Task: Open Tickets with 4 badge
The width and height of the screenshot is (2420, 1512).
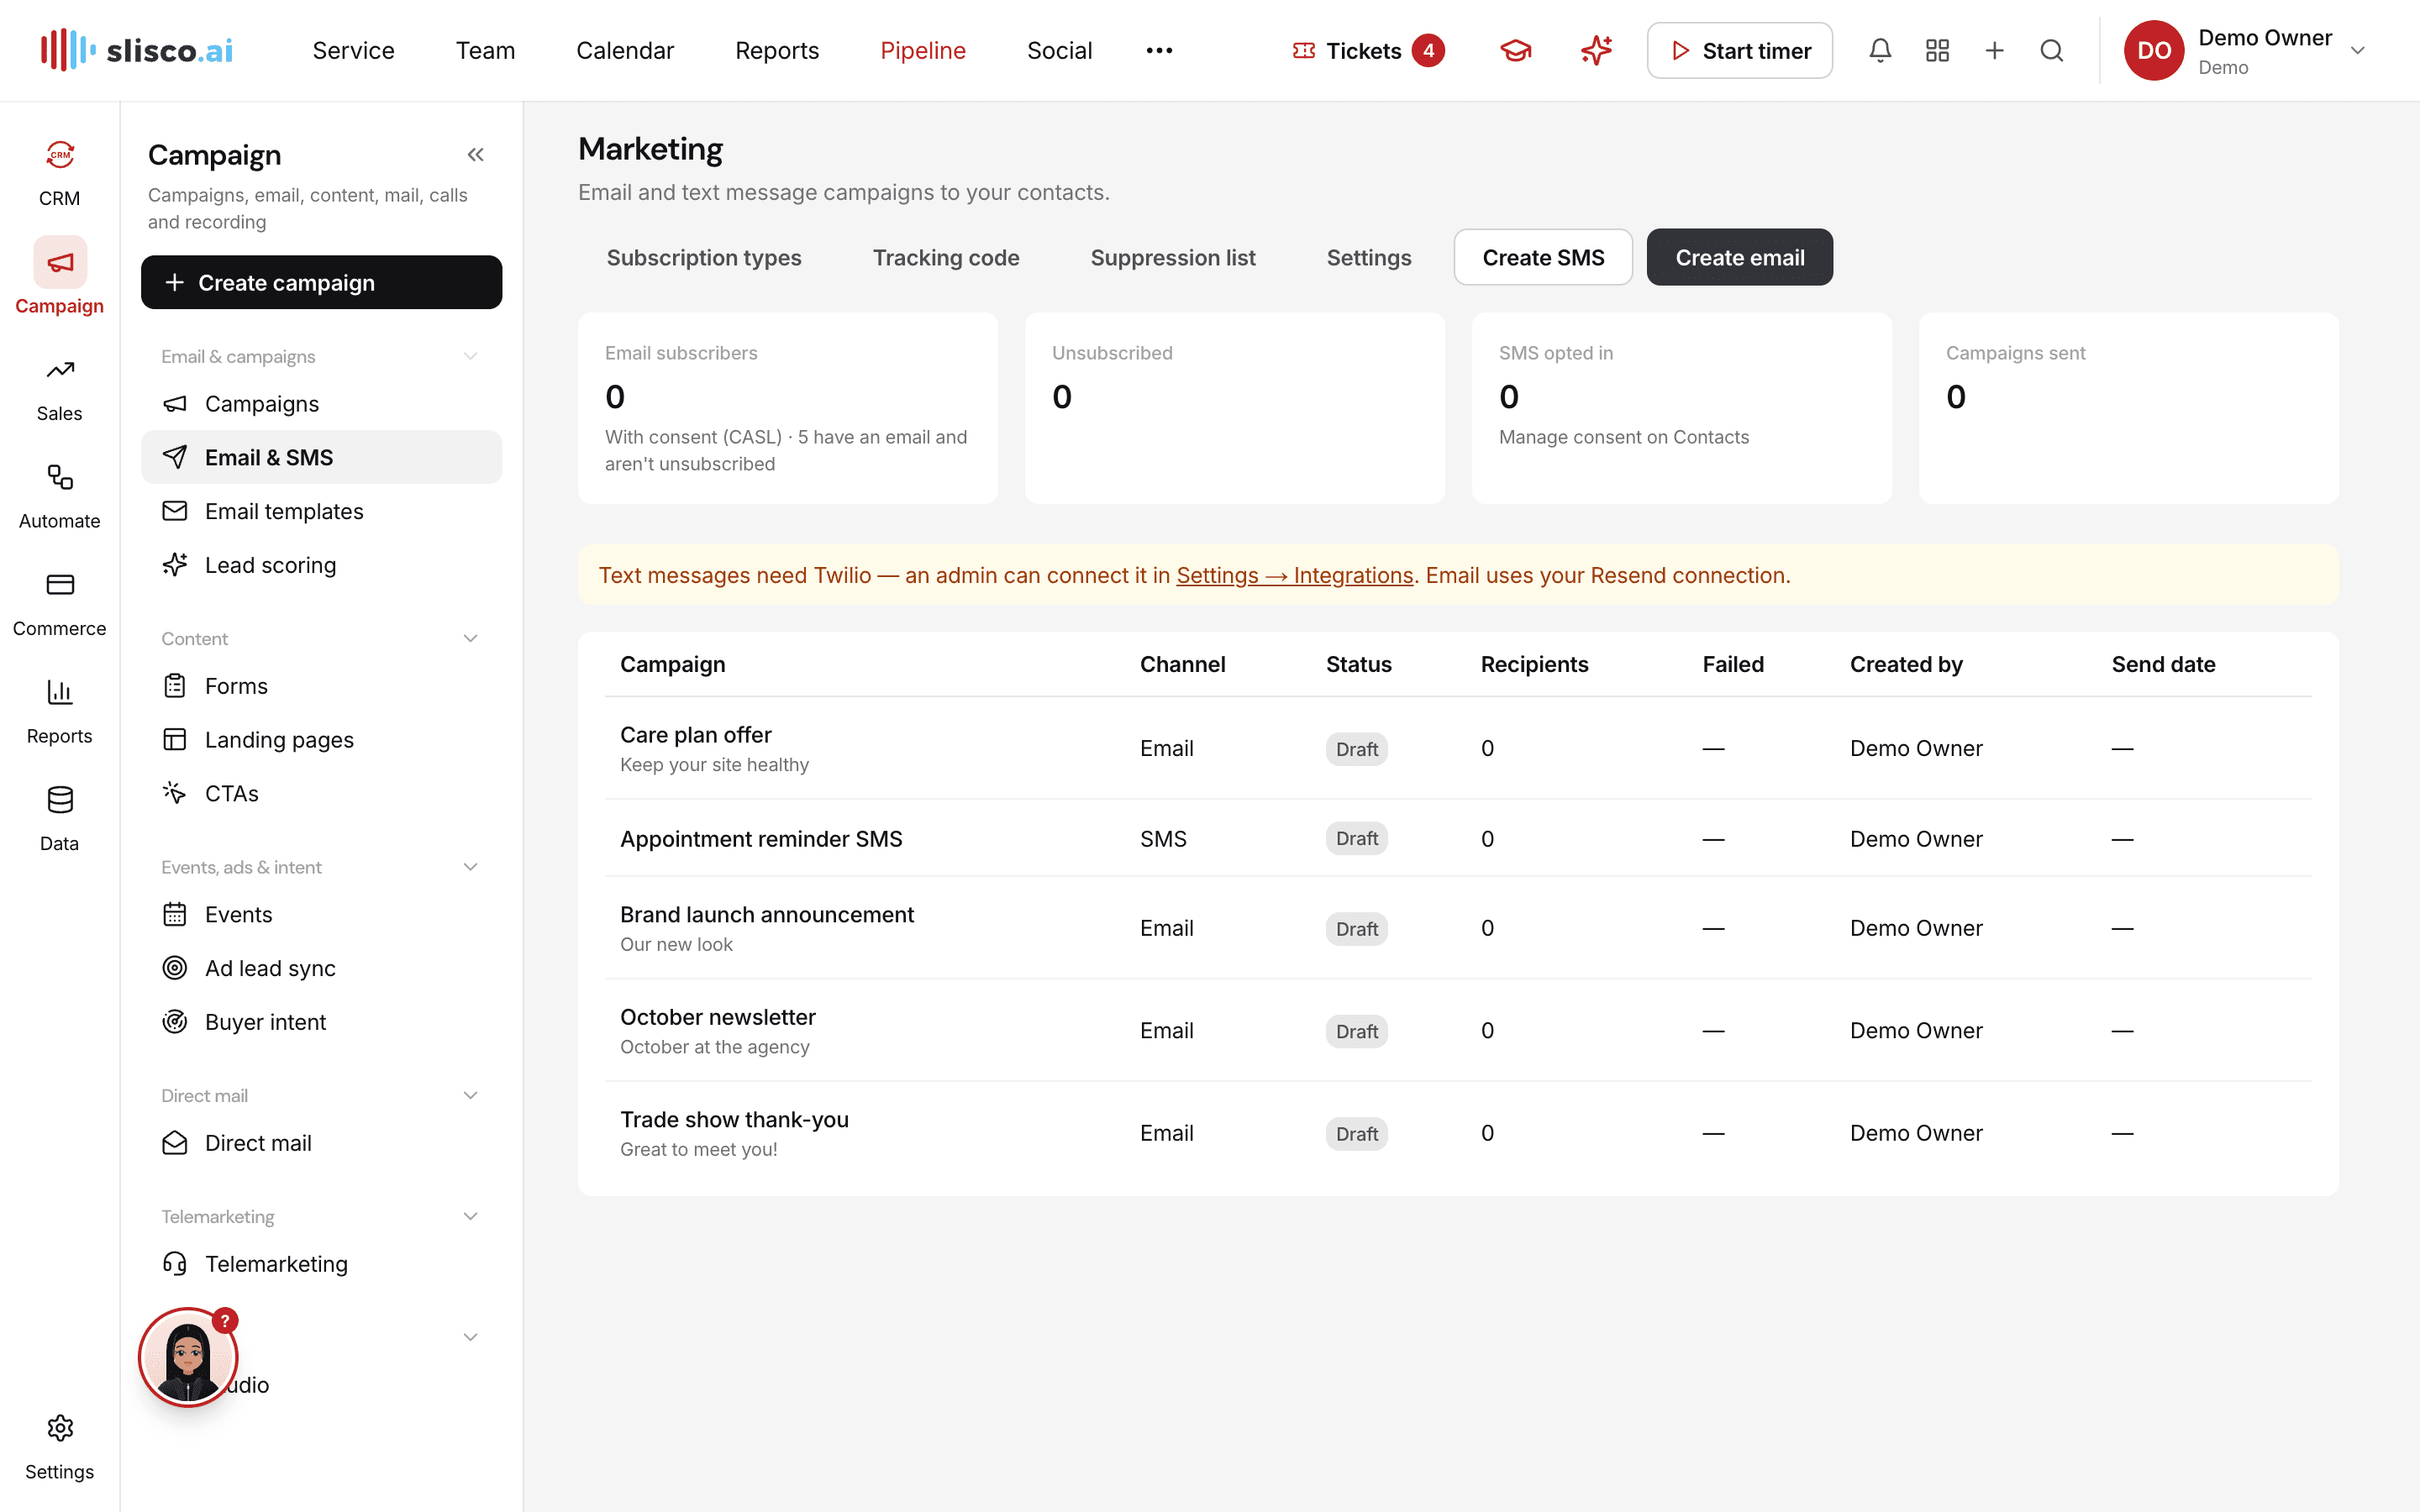Action: [x=1367, y=50]
